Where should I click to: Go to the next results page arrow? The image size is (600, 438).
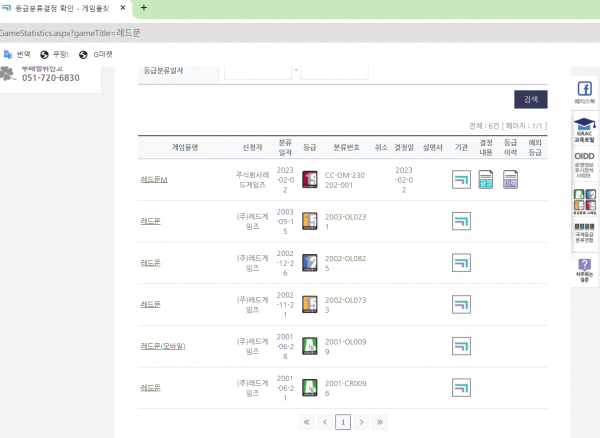click(x=362, y=422)
